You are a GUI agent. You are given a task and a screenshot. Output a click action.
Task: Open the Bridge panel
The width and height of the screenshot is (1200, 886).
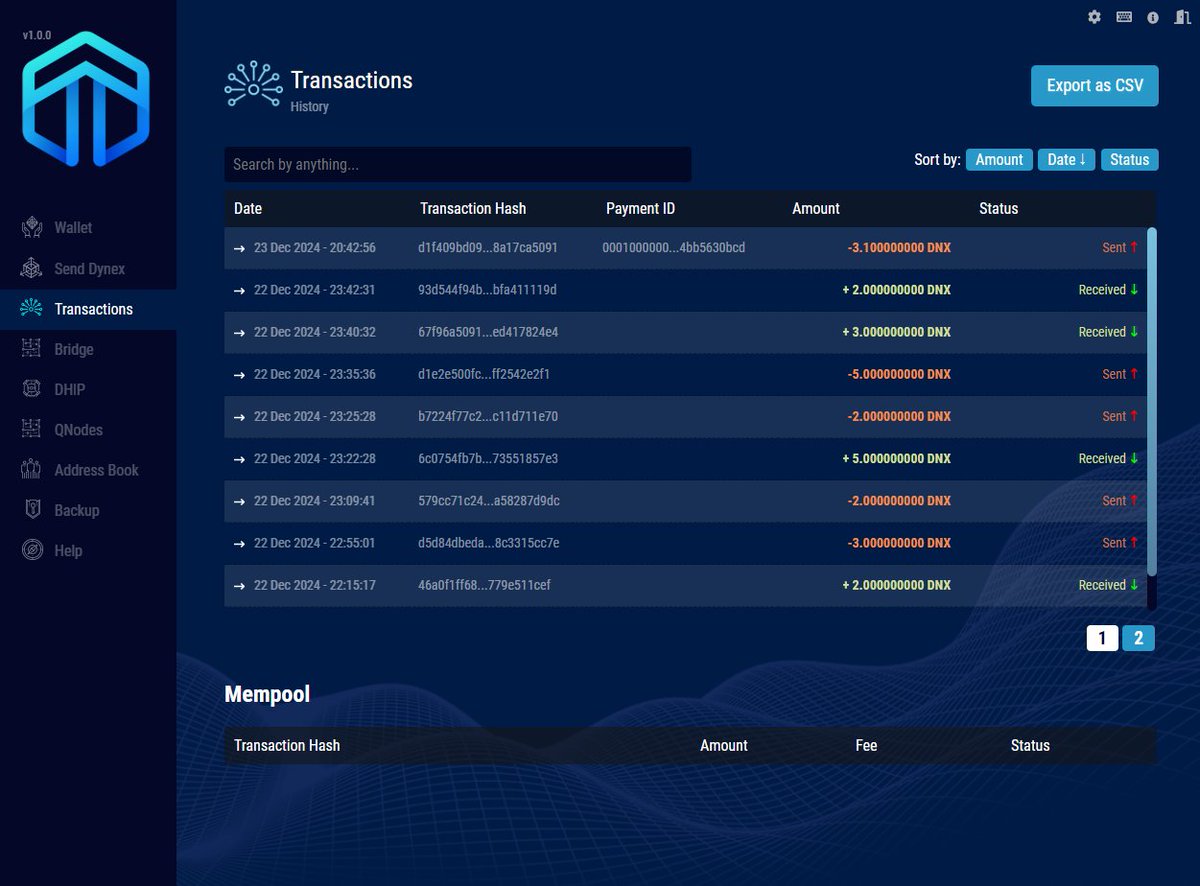[76, 349]
